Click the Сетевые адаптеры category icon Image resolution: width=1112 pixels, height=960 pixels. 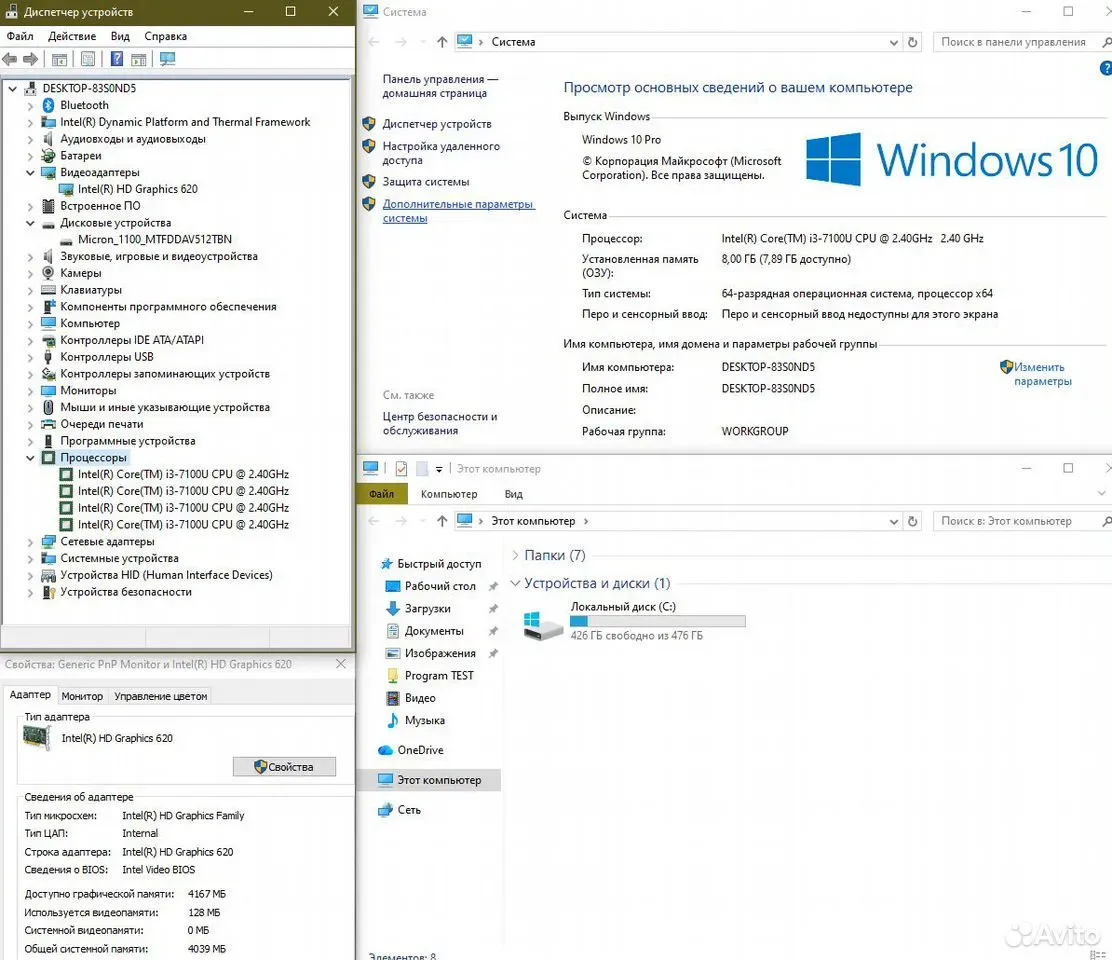48,542
